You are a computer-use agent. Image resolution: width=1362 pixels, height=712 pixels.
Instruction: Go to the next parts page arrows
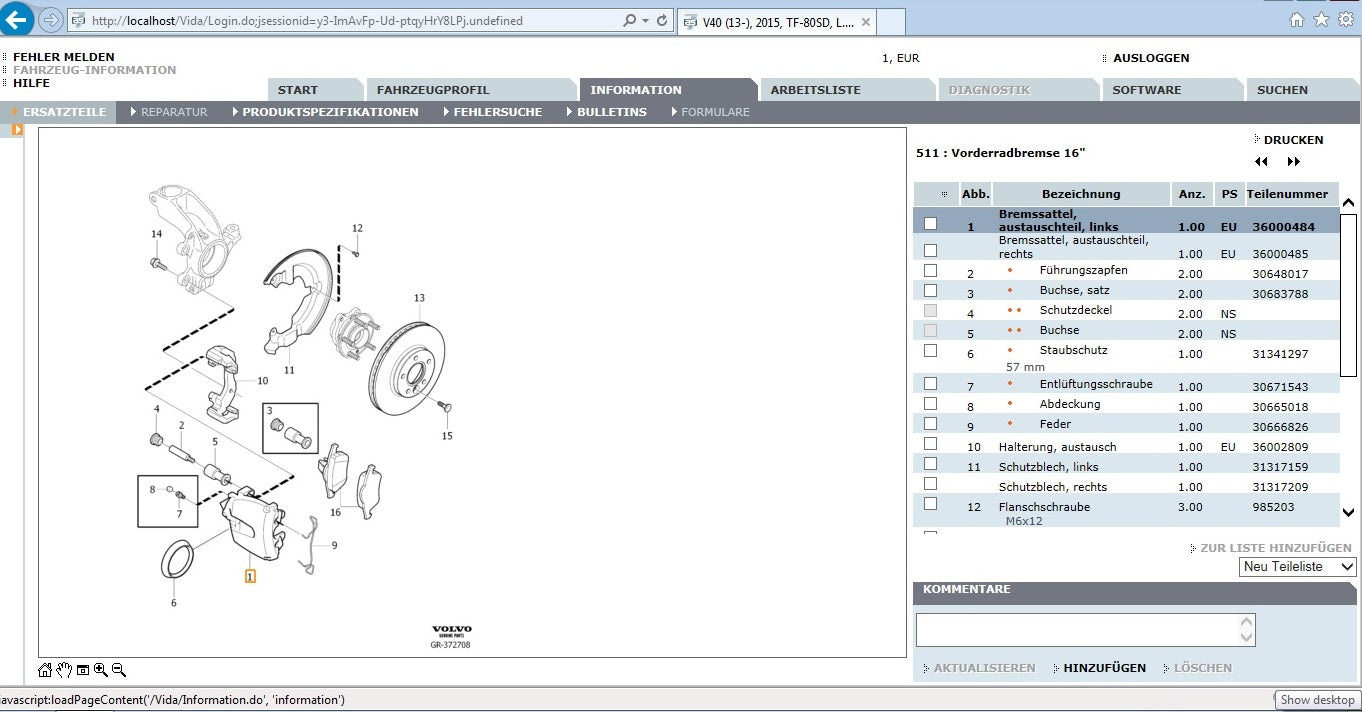click(x=1294, y=162)
